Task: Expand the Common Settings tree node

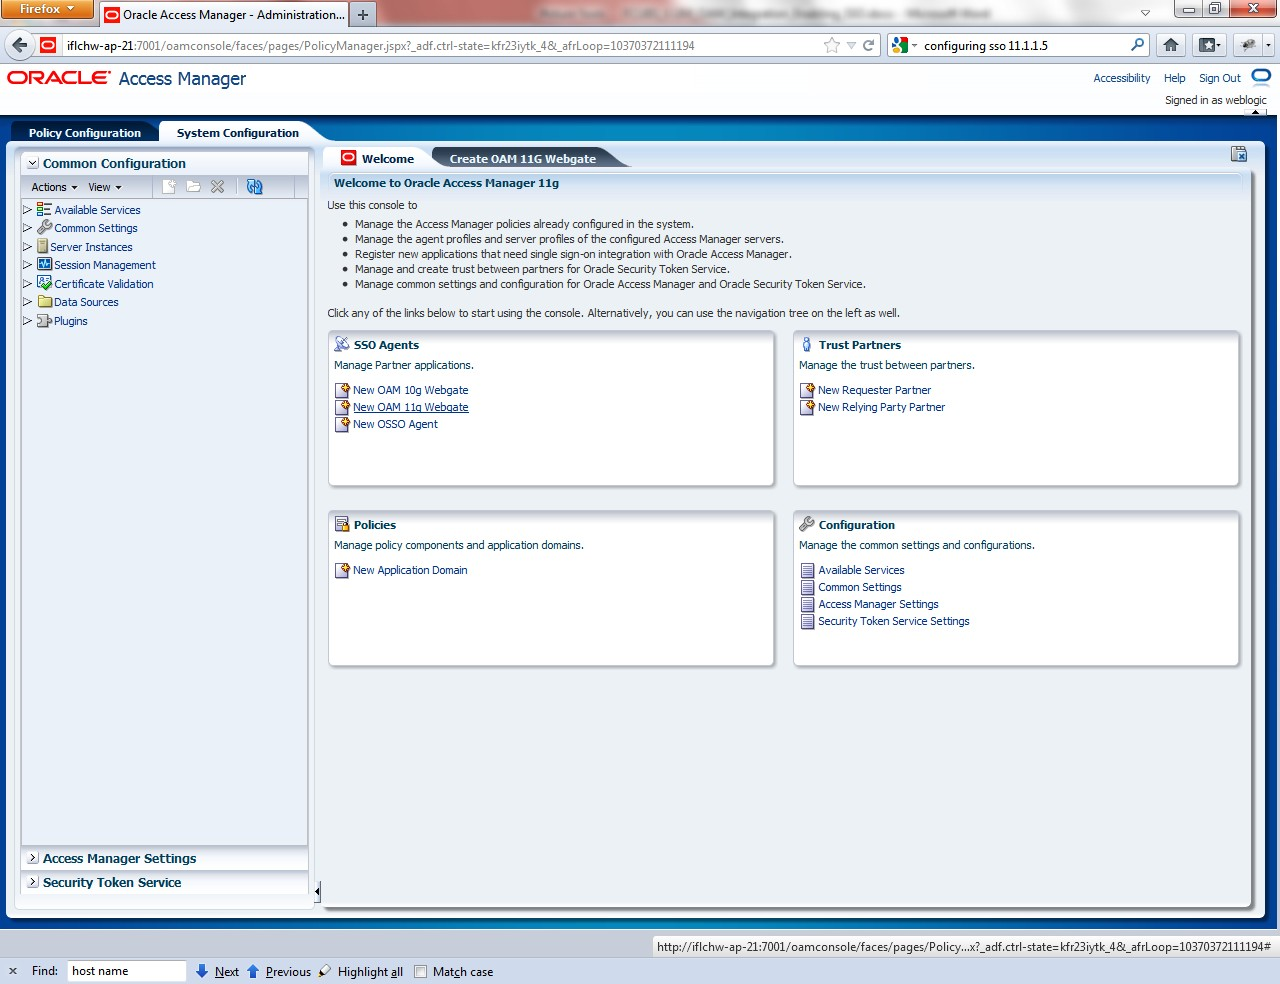Action: pyautogui.click(x=27, y=227)
